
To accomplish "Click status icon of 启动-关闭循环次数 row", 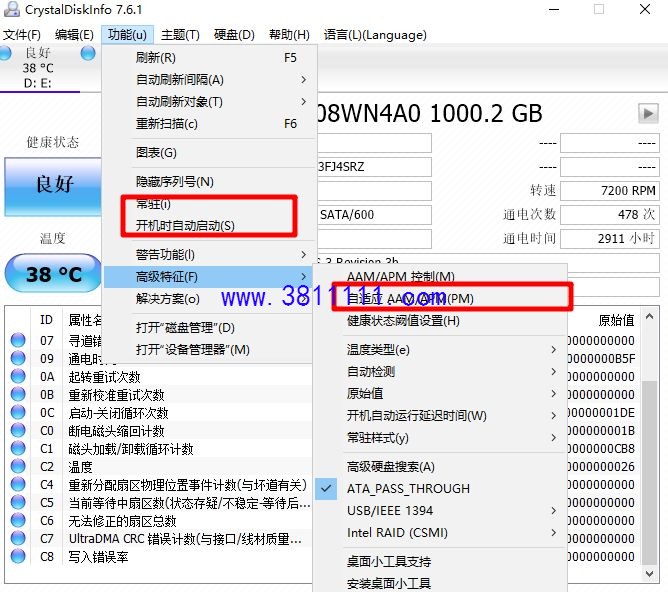I will click(18, 412).
